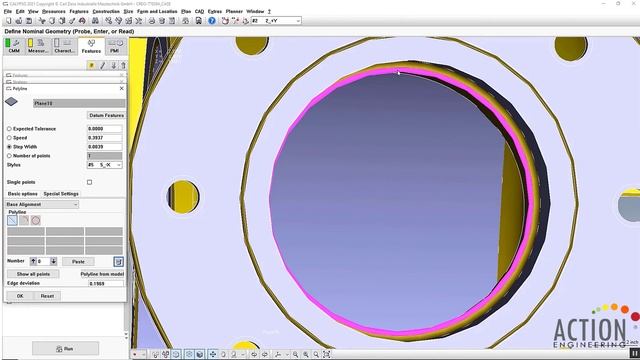Click the Plane feature name field

tap(79, 103)
